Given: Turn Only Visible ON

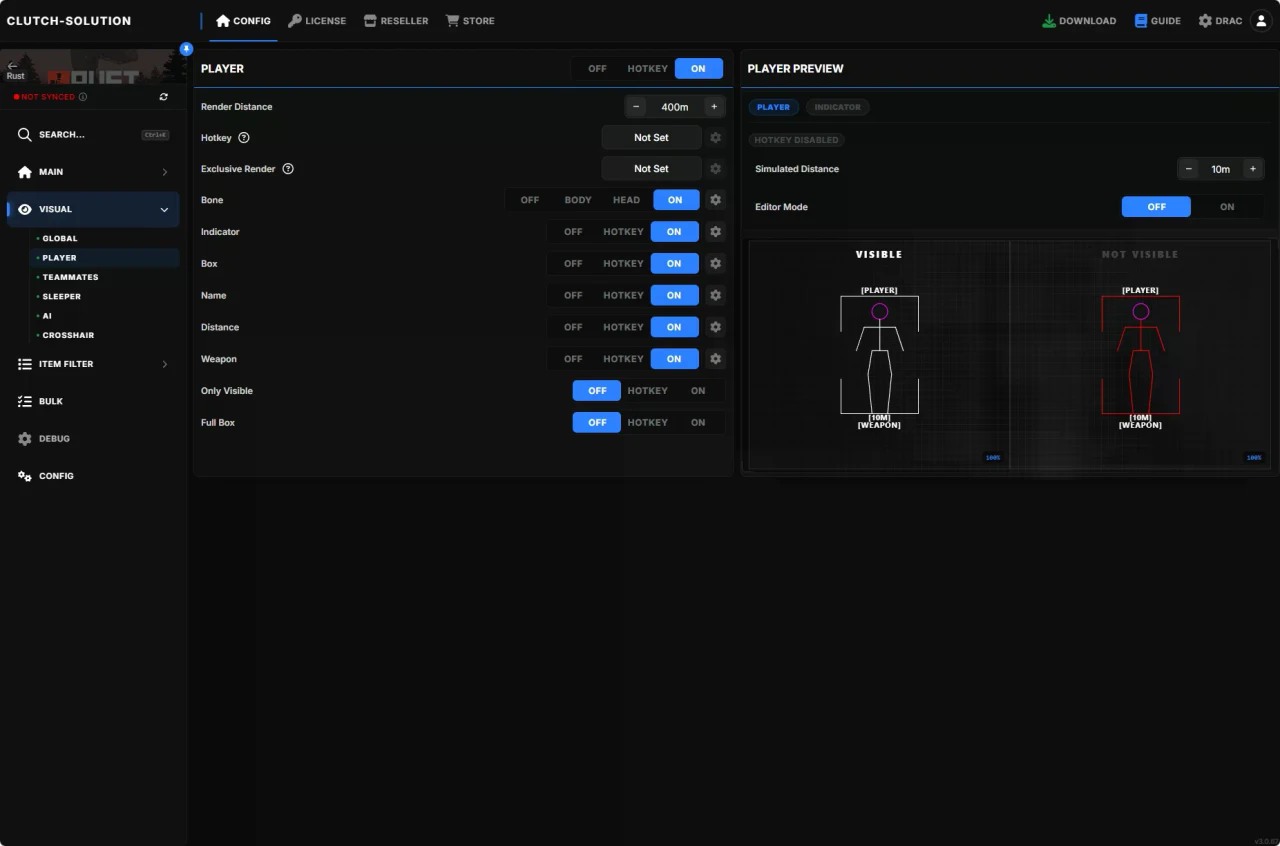Looking at the screenshot, I should (698, 391).
